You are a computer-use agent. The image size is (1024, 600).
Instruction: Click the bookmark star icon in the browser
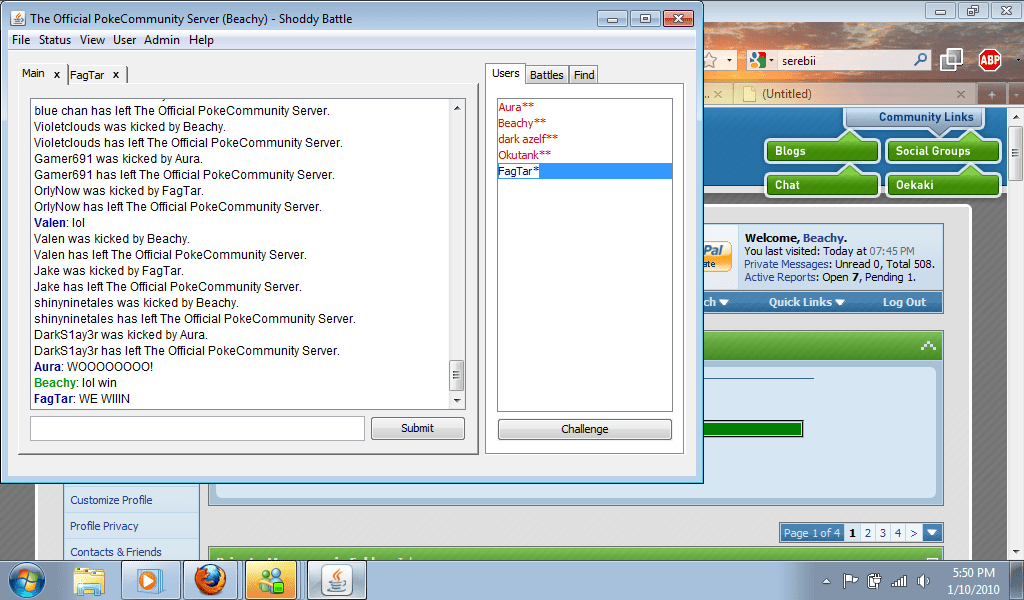coord(711,61)
